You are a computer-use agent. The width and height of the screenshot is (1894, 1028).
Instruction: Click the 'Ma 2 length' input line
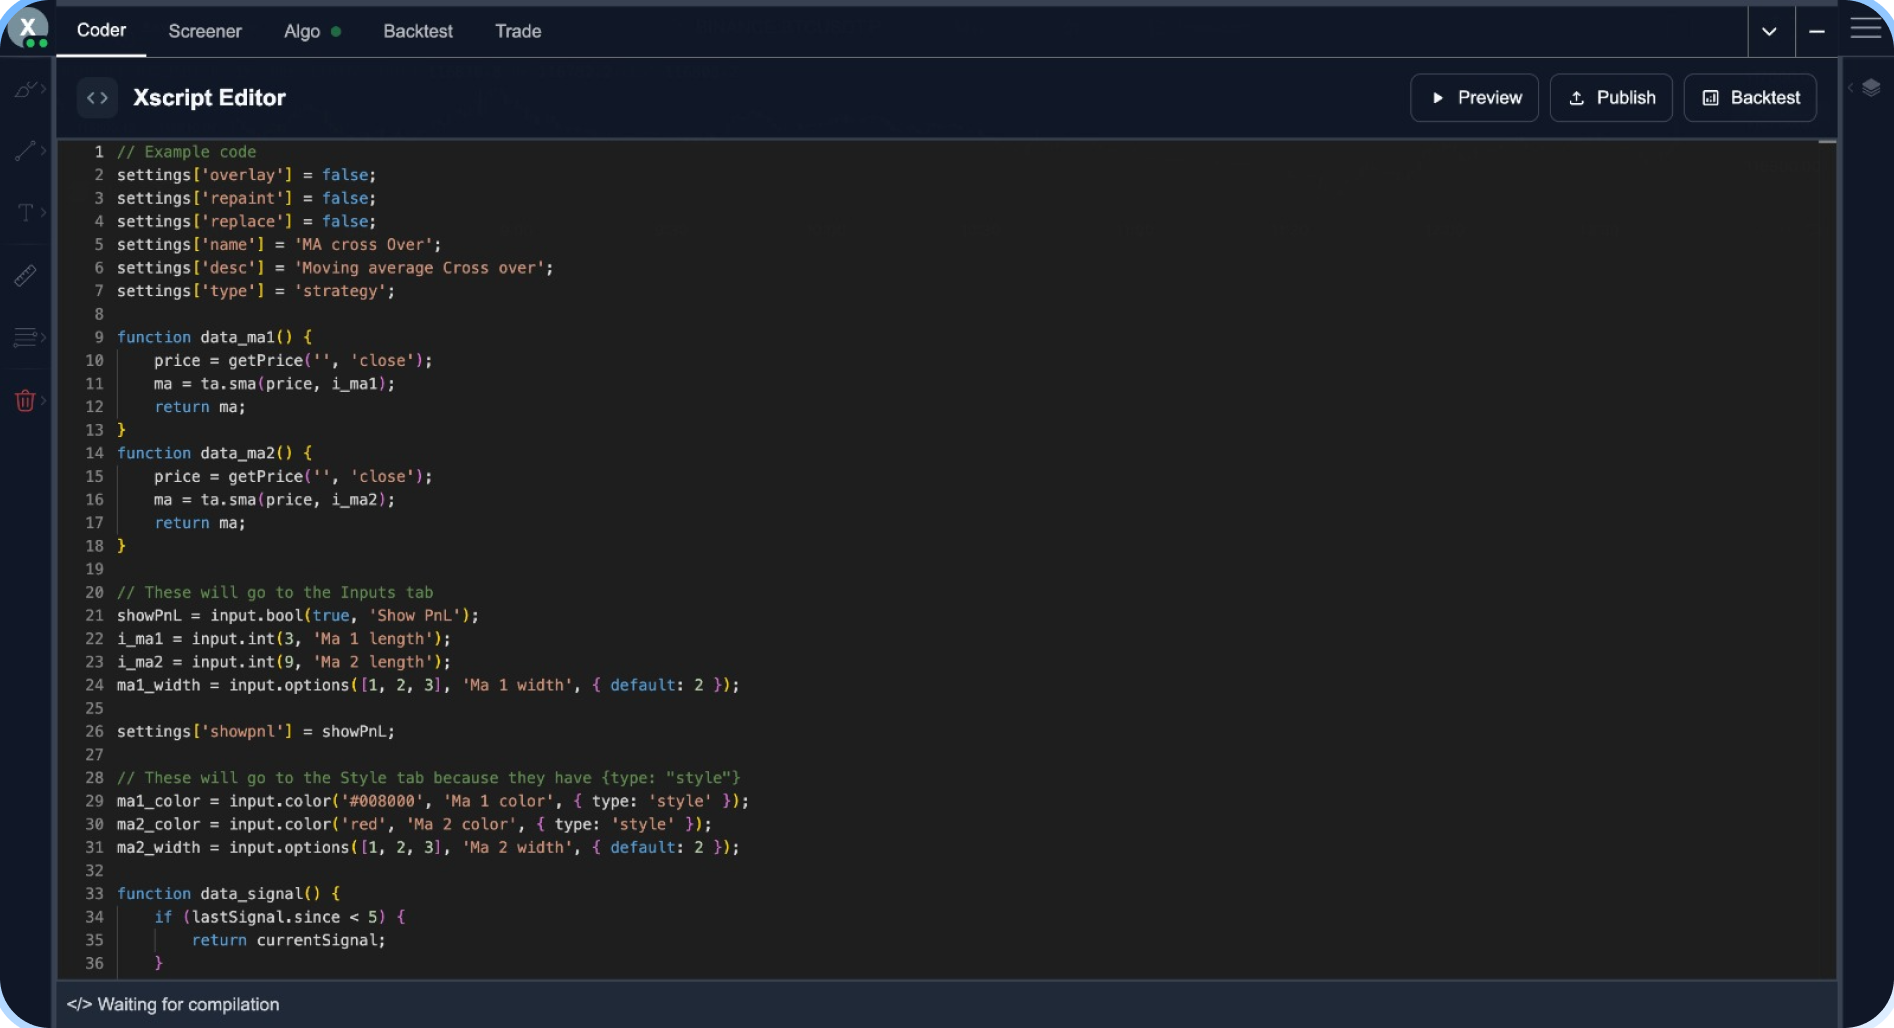pyautogui.click(x=284, y=662)
